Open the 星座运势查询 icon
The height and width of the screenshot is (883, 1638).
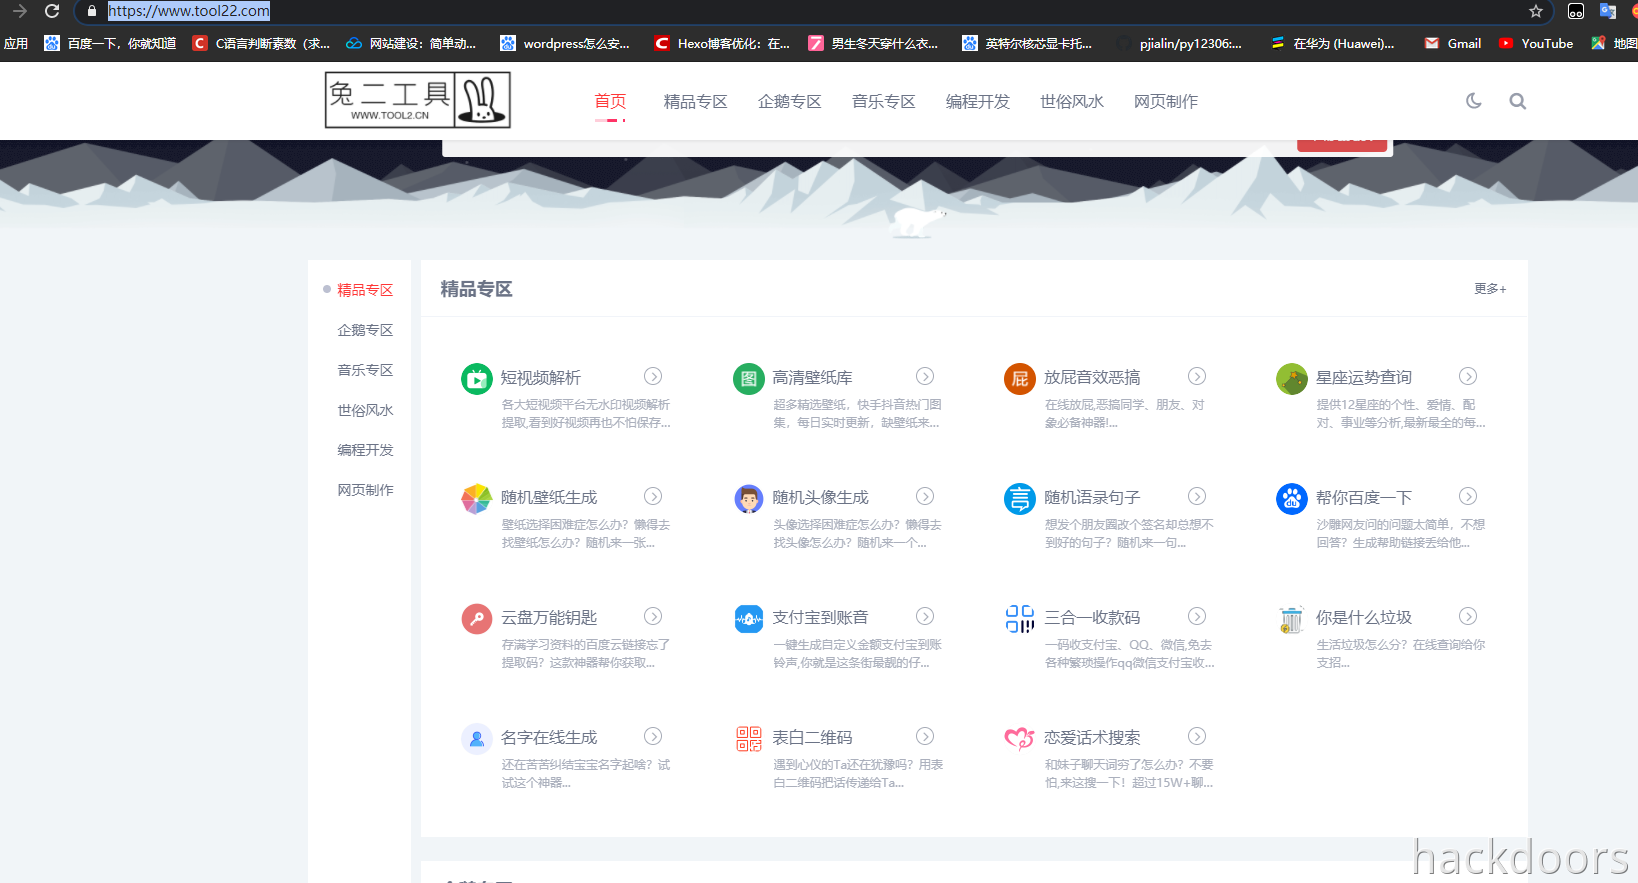(x=1292, y=379)
